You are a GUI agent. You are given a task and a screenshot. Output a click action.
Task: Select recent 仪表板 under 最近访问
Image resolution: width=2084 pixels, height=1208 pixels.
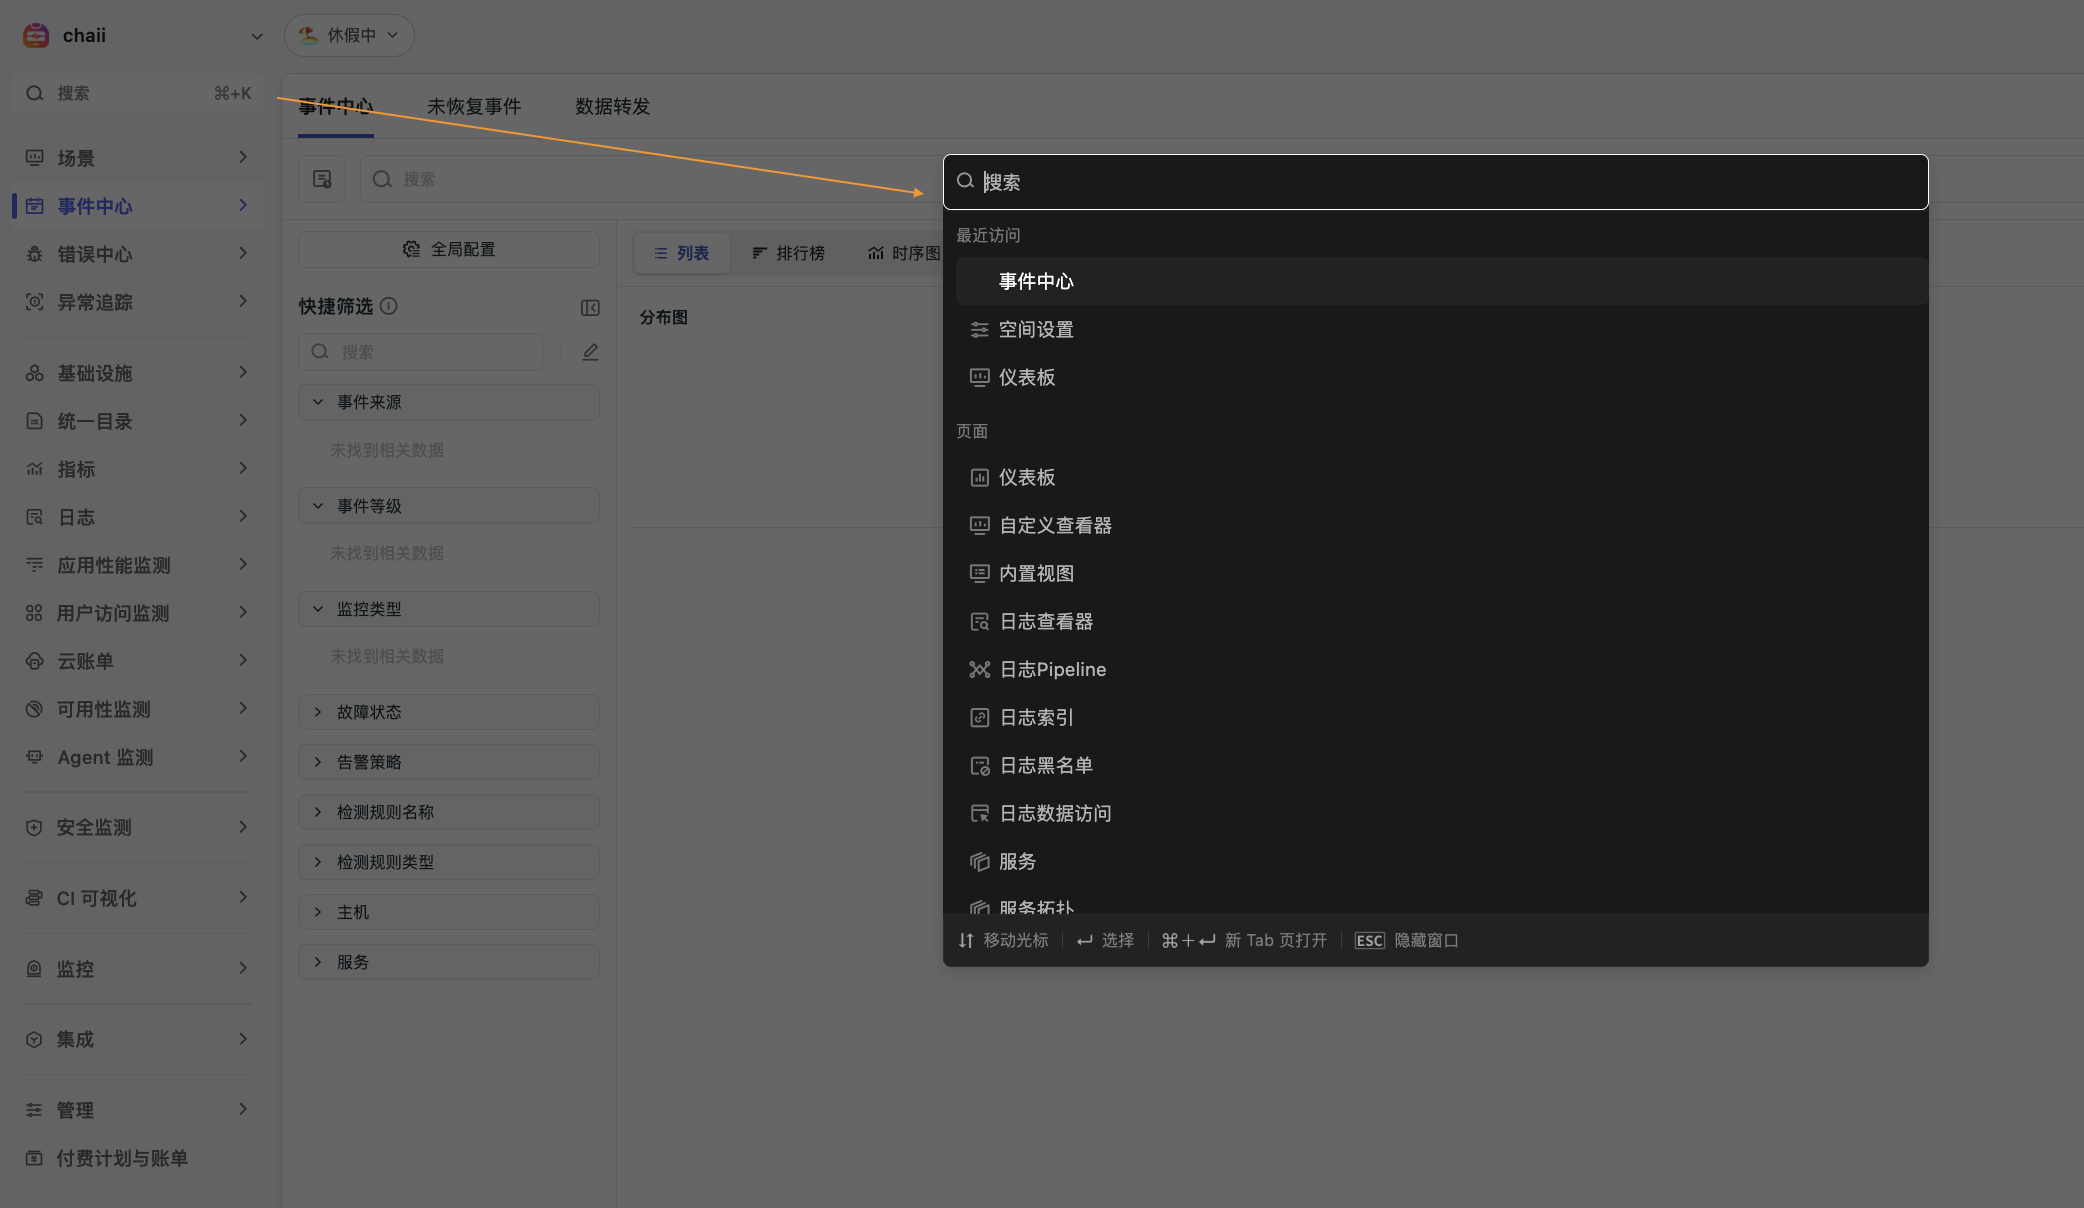click(1441, 377)
